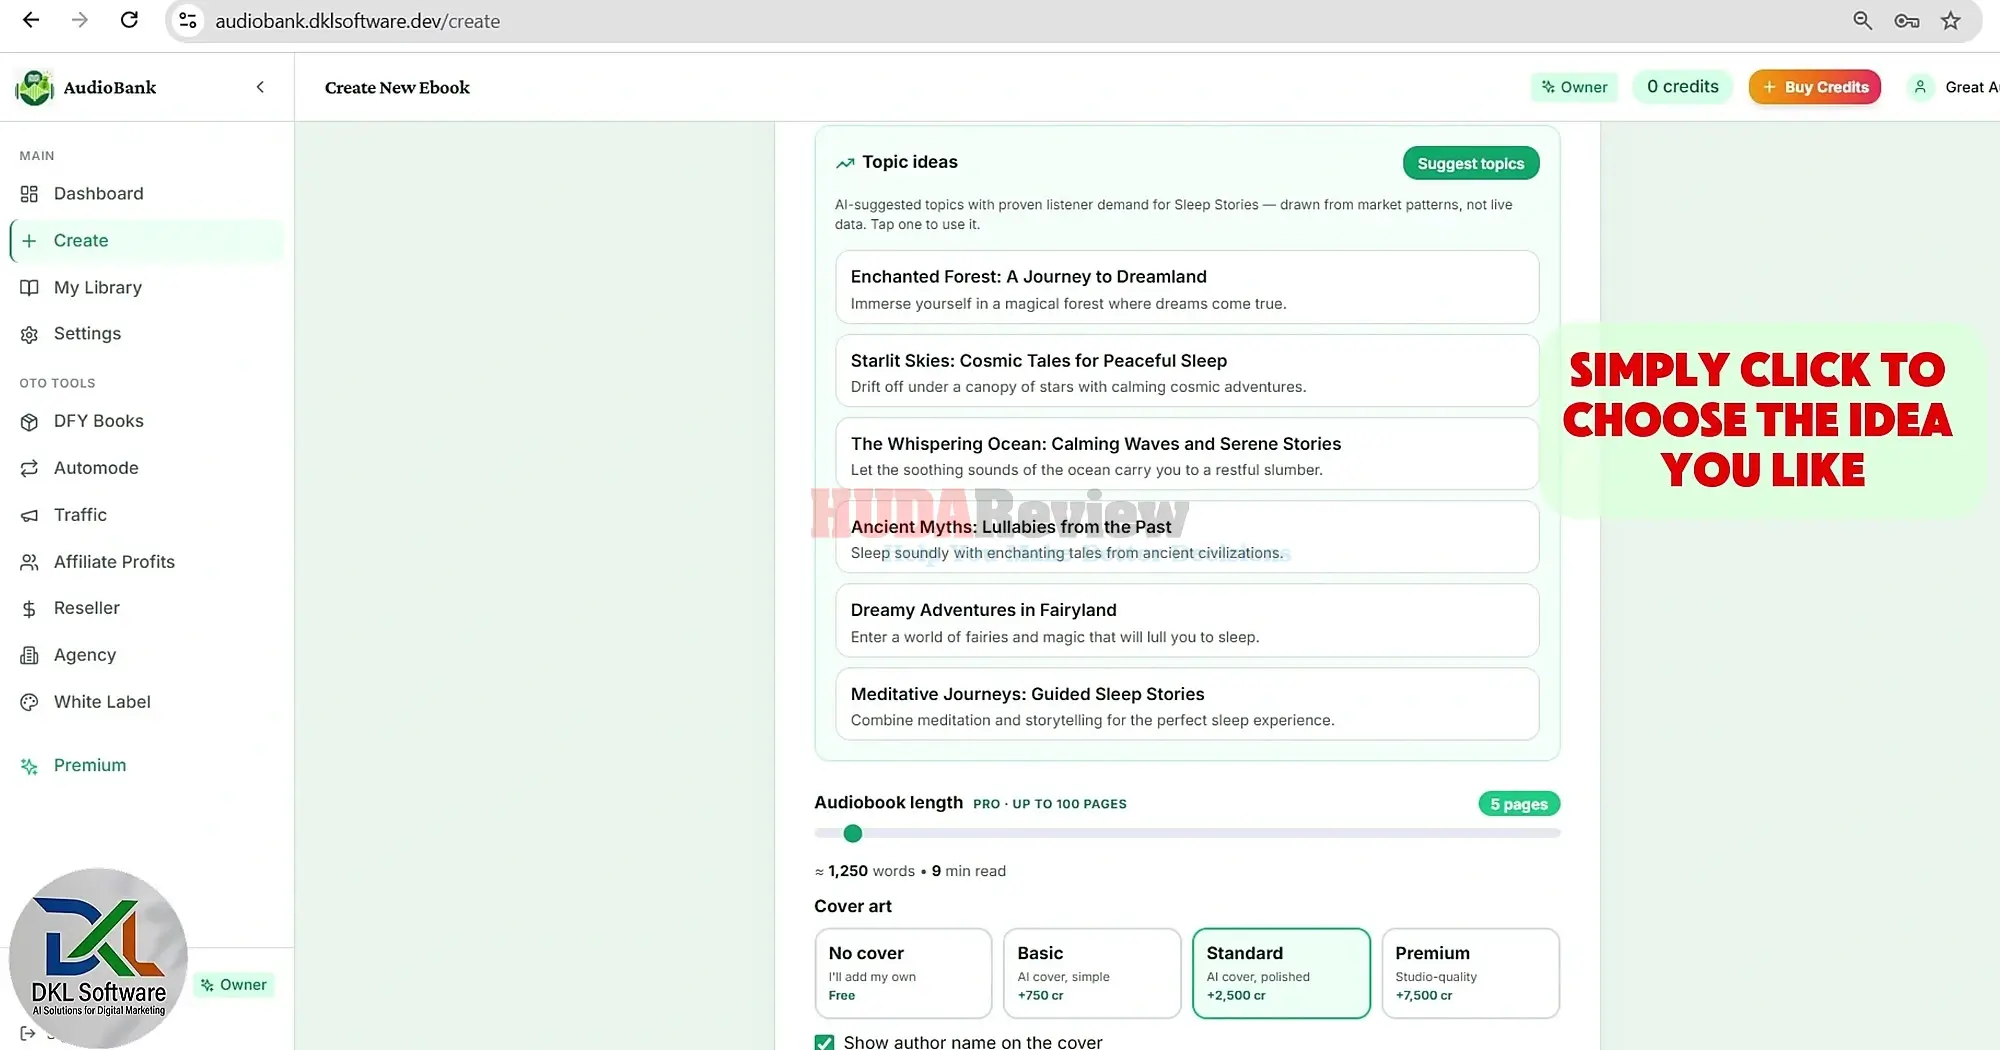The height and width of the screenshot is (1050, 2000).
Task: Click the My Library book icon
Action: (29, 288)
